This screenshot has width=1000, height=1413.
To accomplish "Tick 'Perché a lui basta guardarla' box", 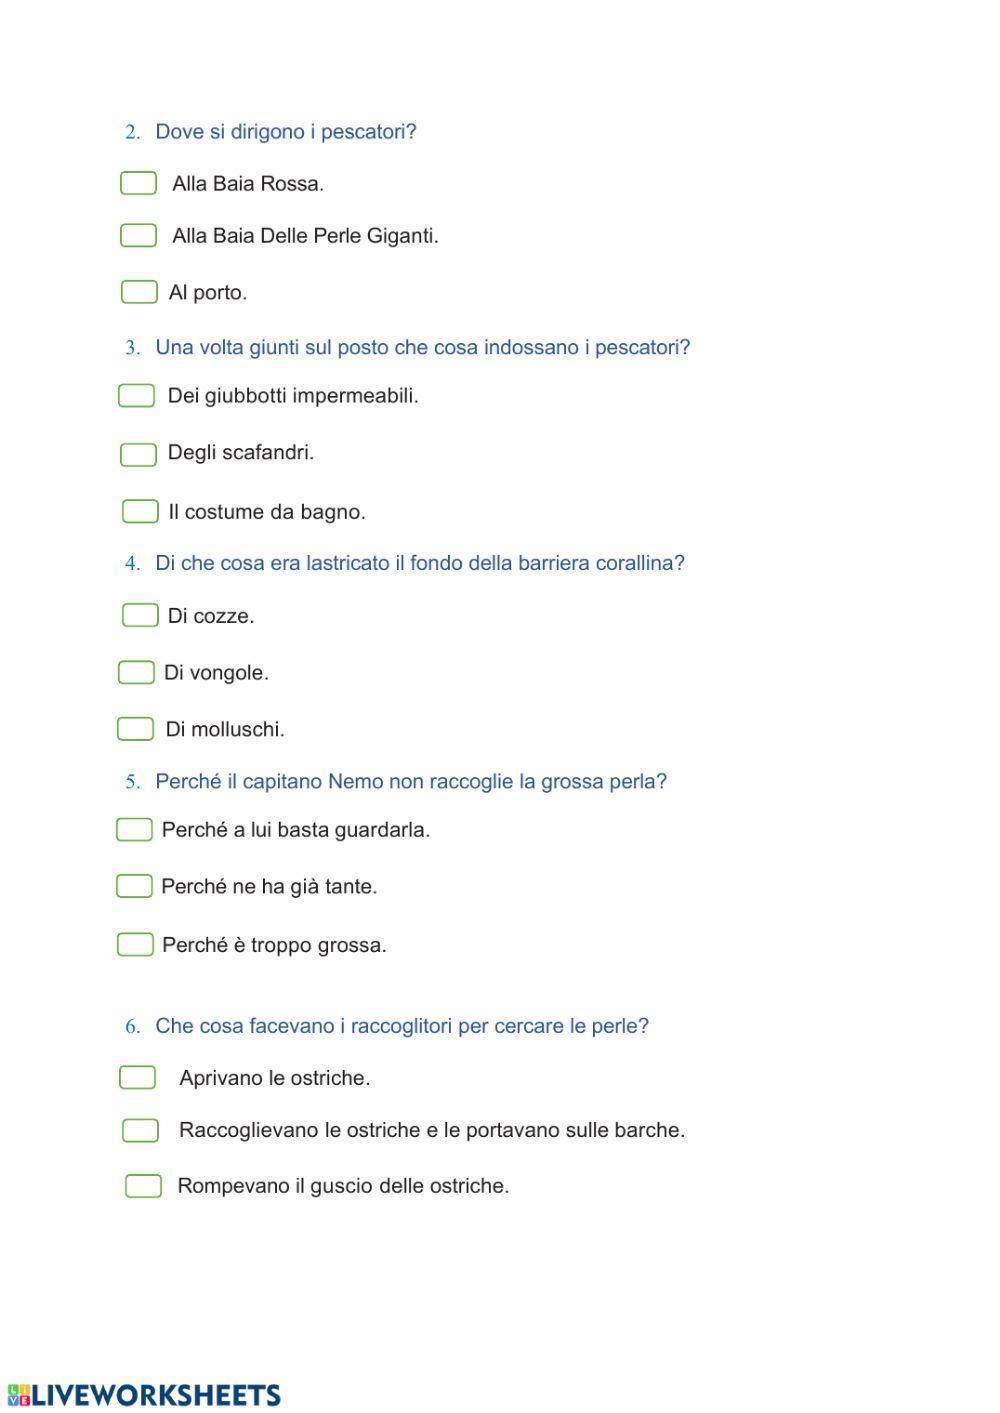I will click(134, 829).
